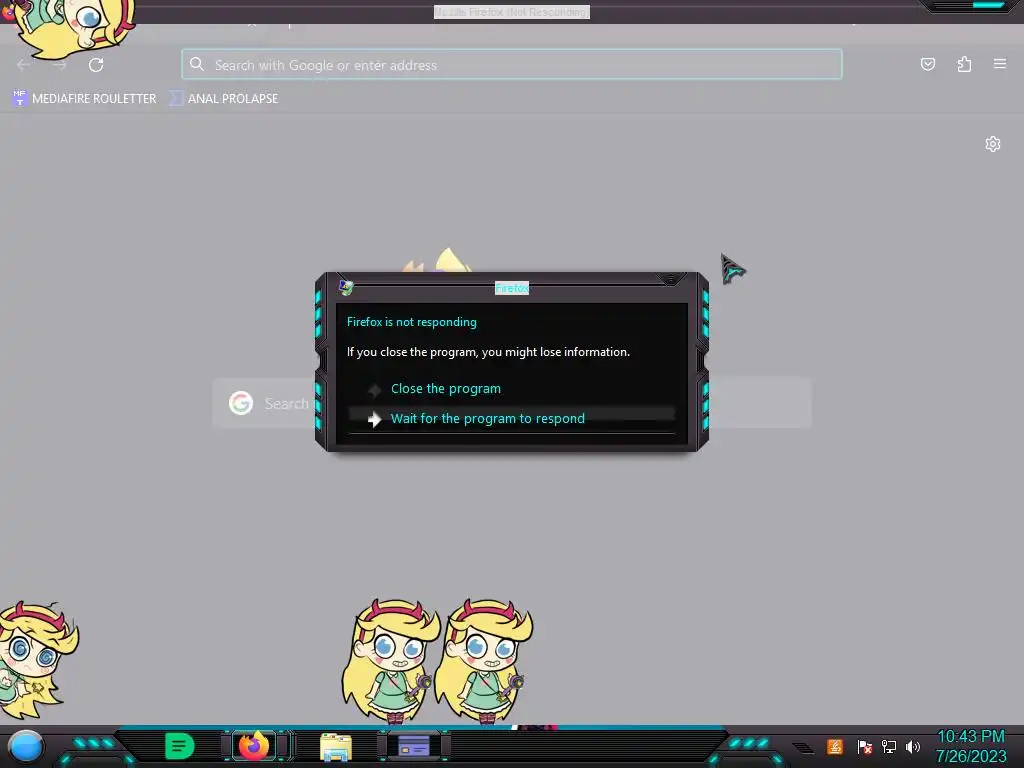The width and height of the screenshot is (1024, 768).
Task: Show hidden tray icons
Action: click(x=803, y=747)
